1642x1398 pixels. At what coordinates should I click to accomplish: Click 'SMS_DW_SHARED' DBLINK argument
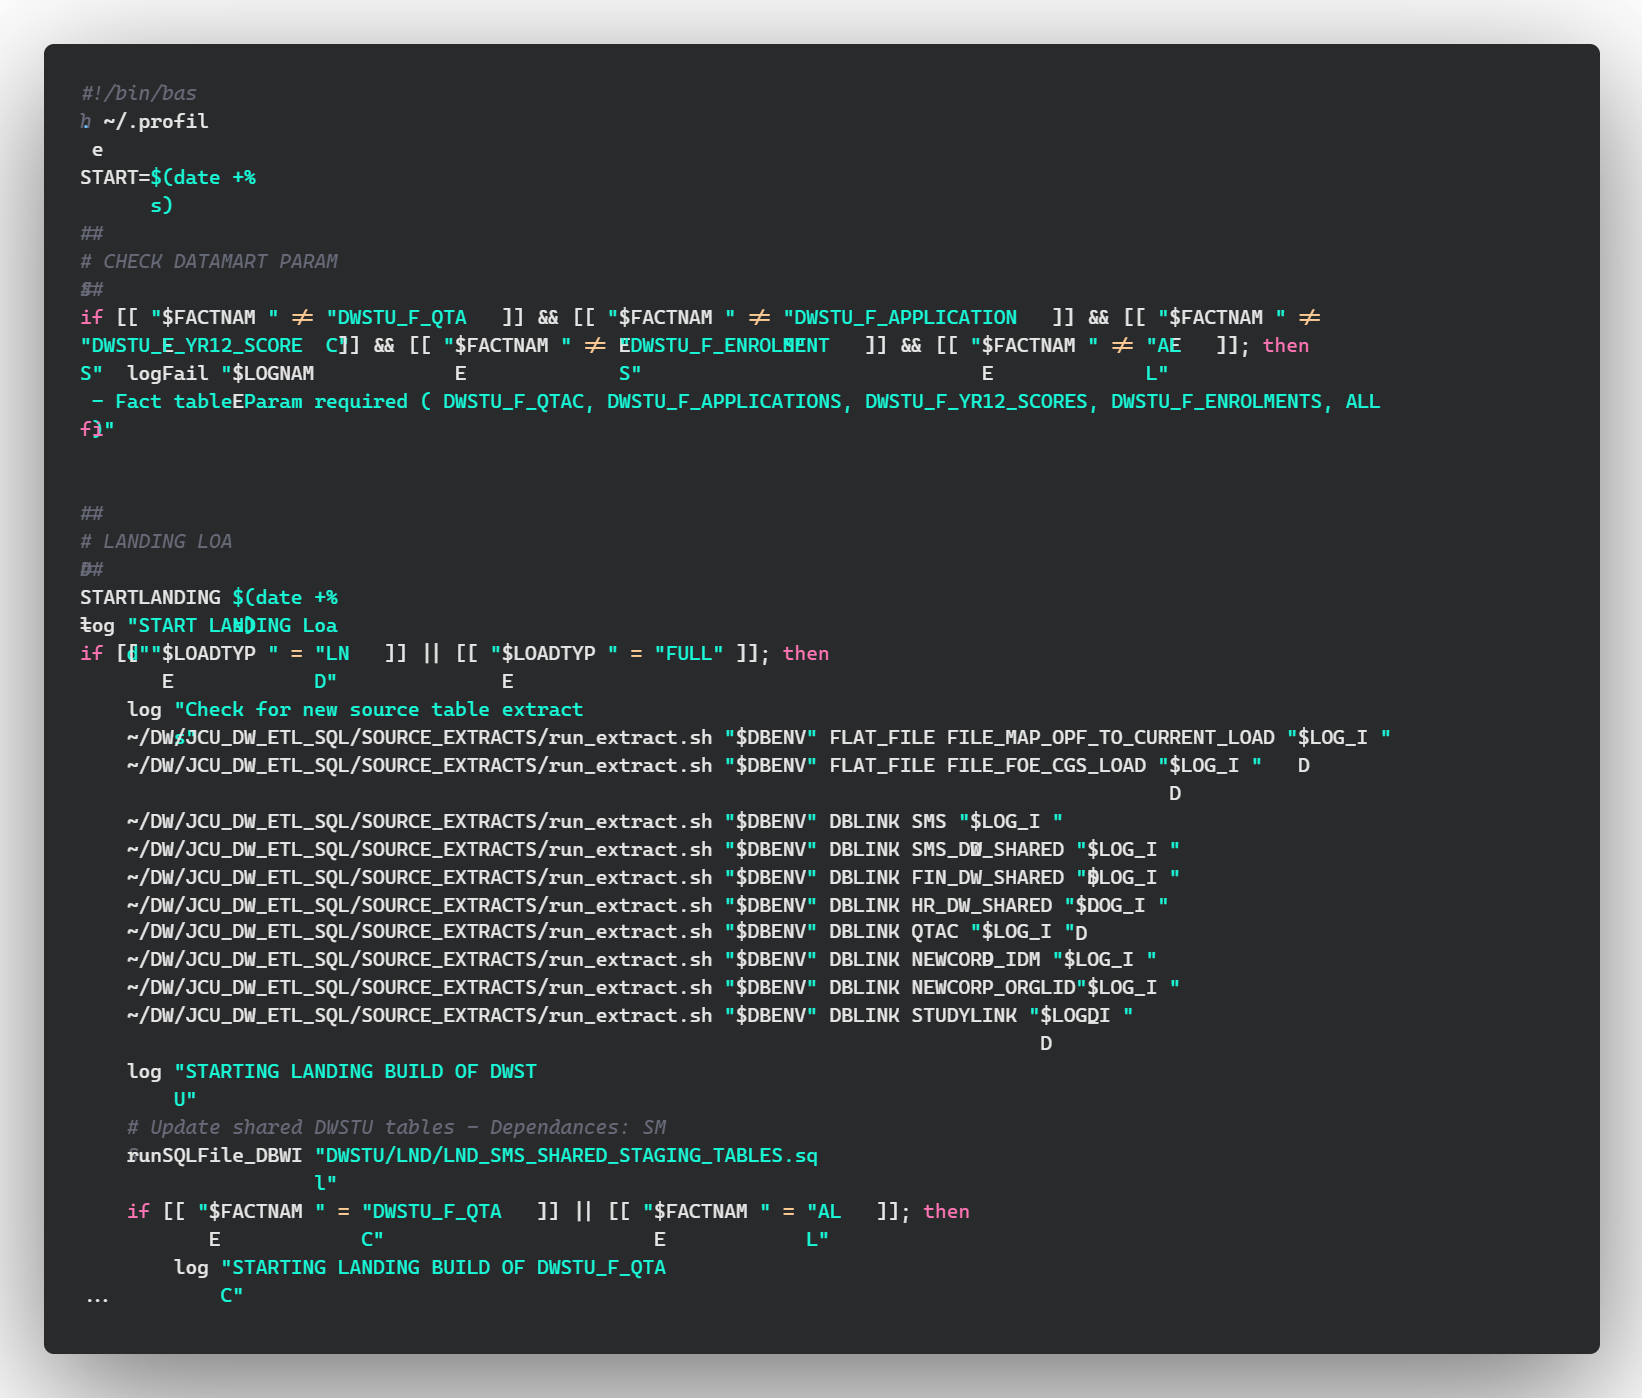(988, 849)
